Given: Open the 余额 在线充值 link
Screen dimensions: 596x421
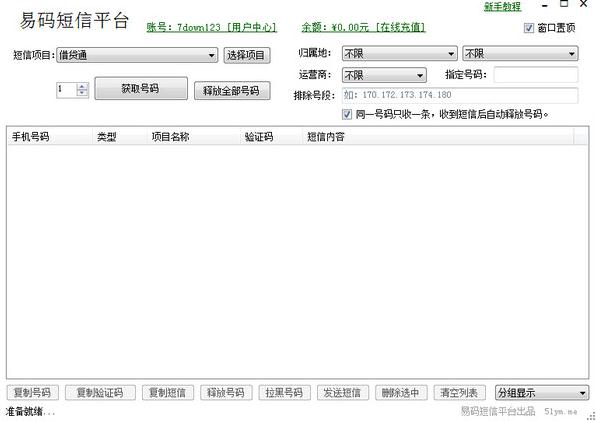Looking at the screenshot, I should coord(363,27).
